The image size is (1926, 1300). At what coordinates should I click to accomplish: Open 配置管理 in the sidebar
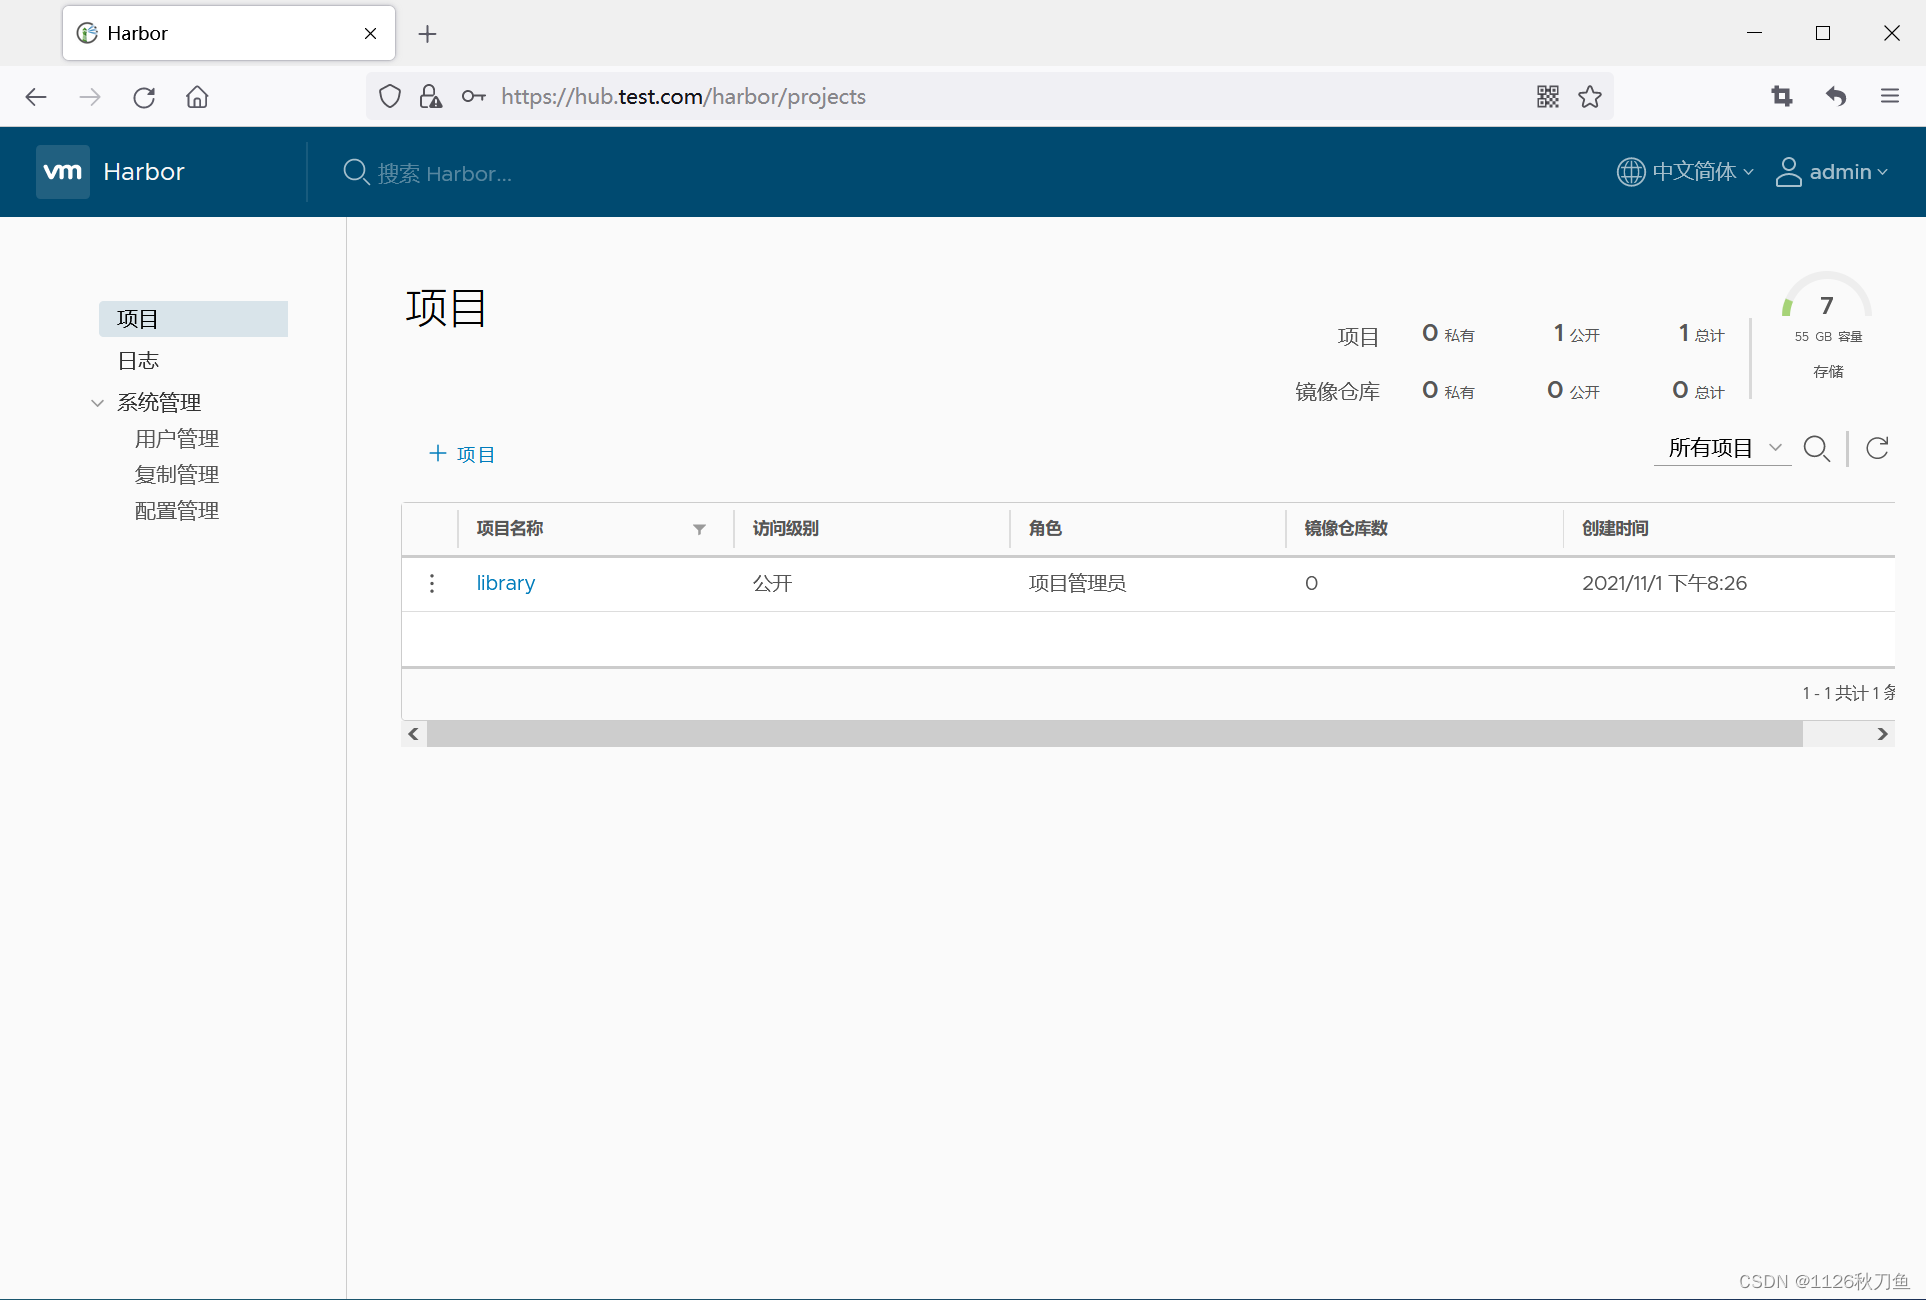[x=177, y=511]
